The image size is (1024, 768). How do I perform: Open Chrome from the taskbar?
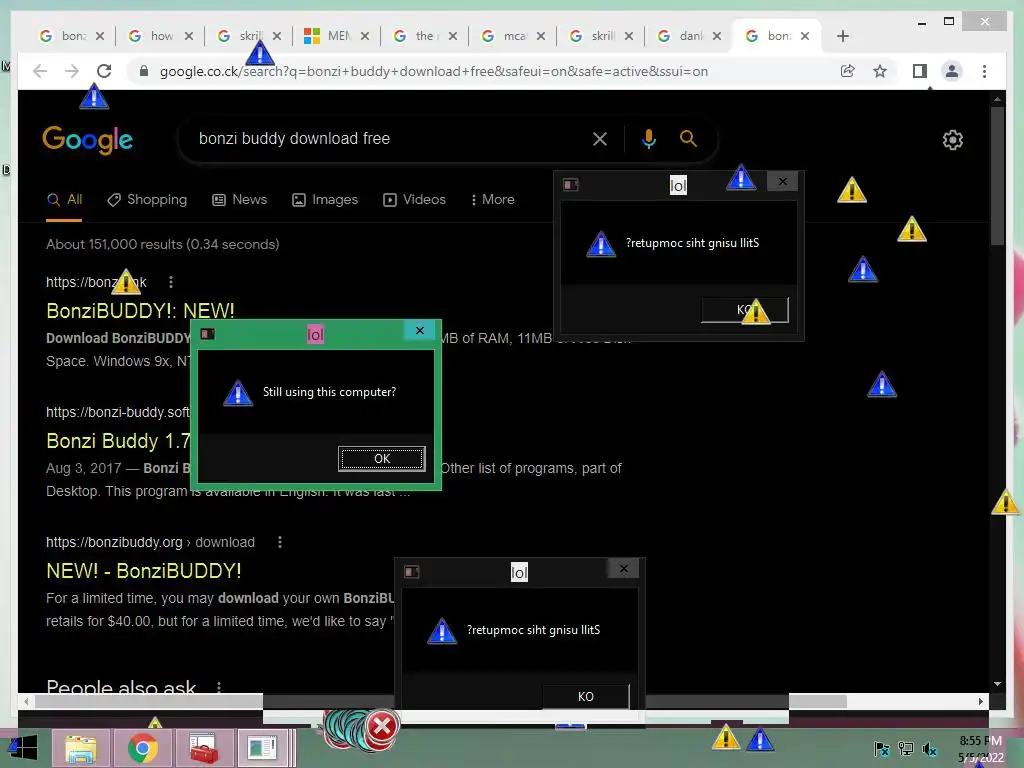[142, 748]
